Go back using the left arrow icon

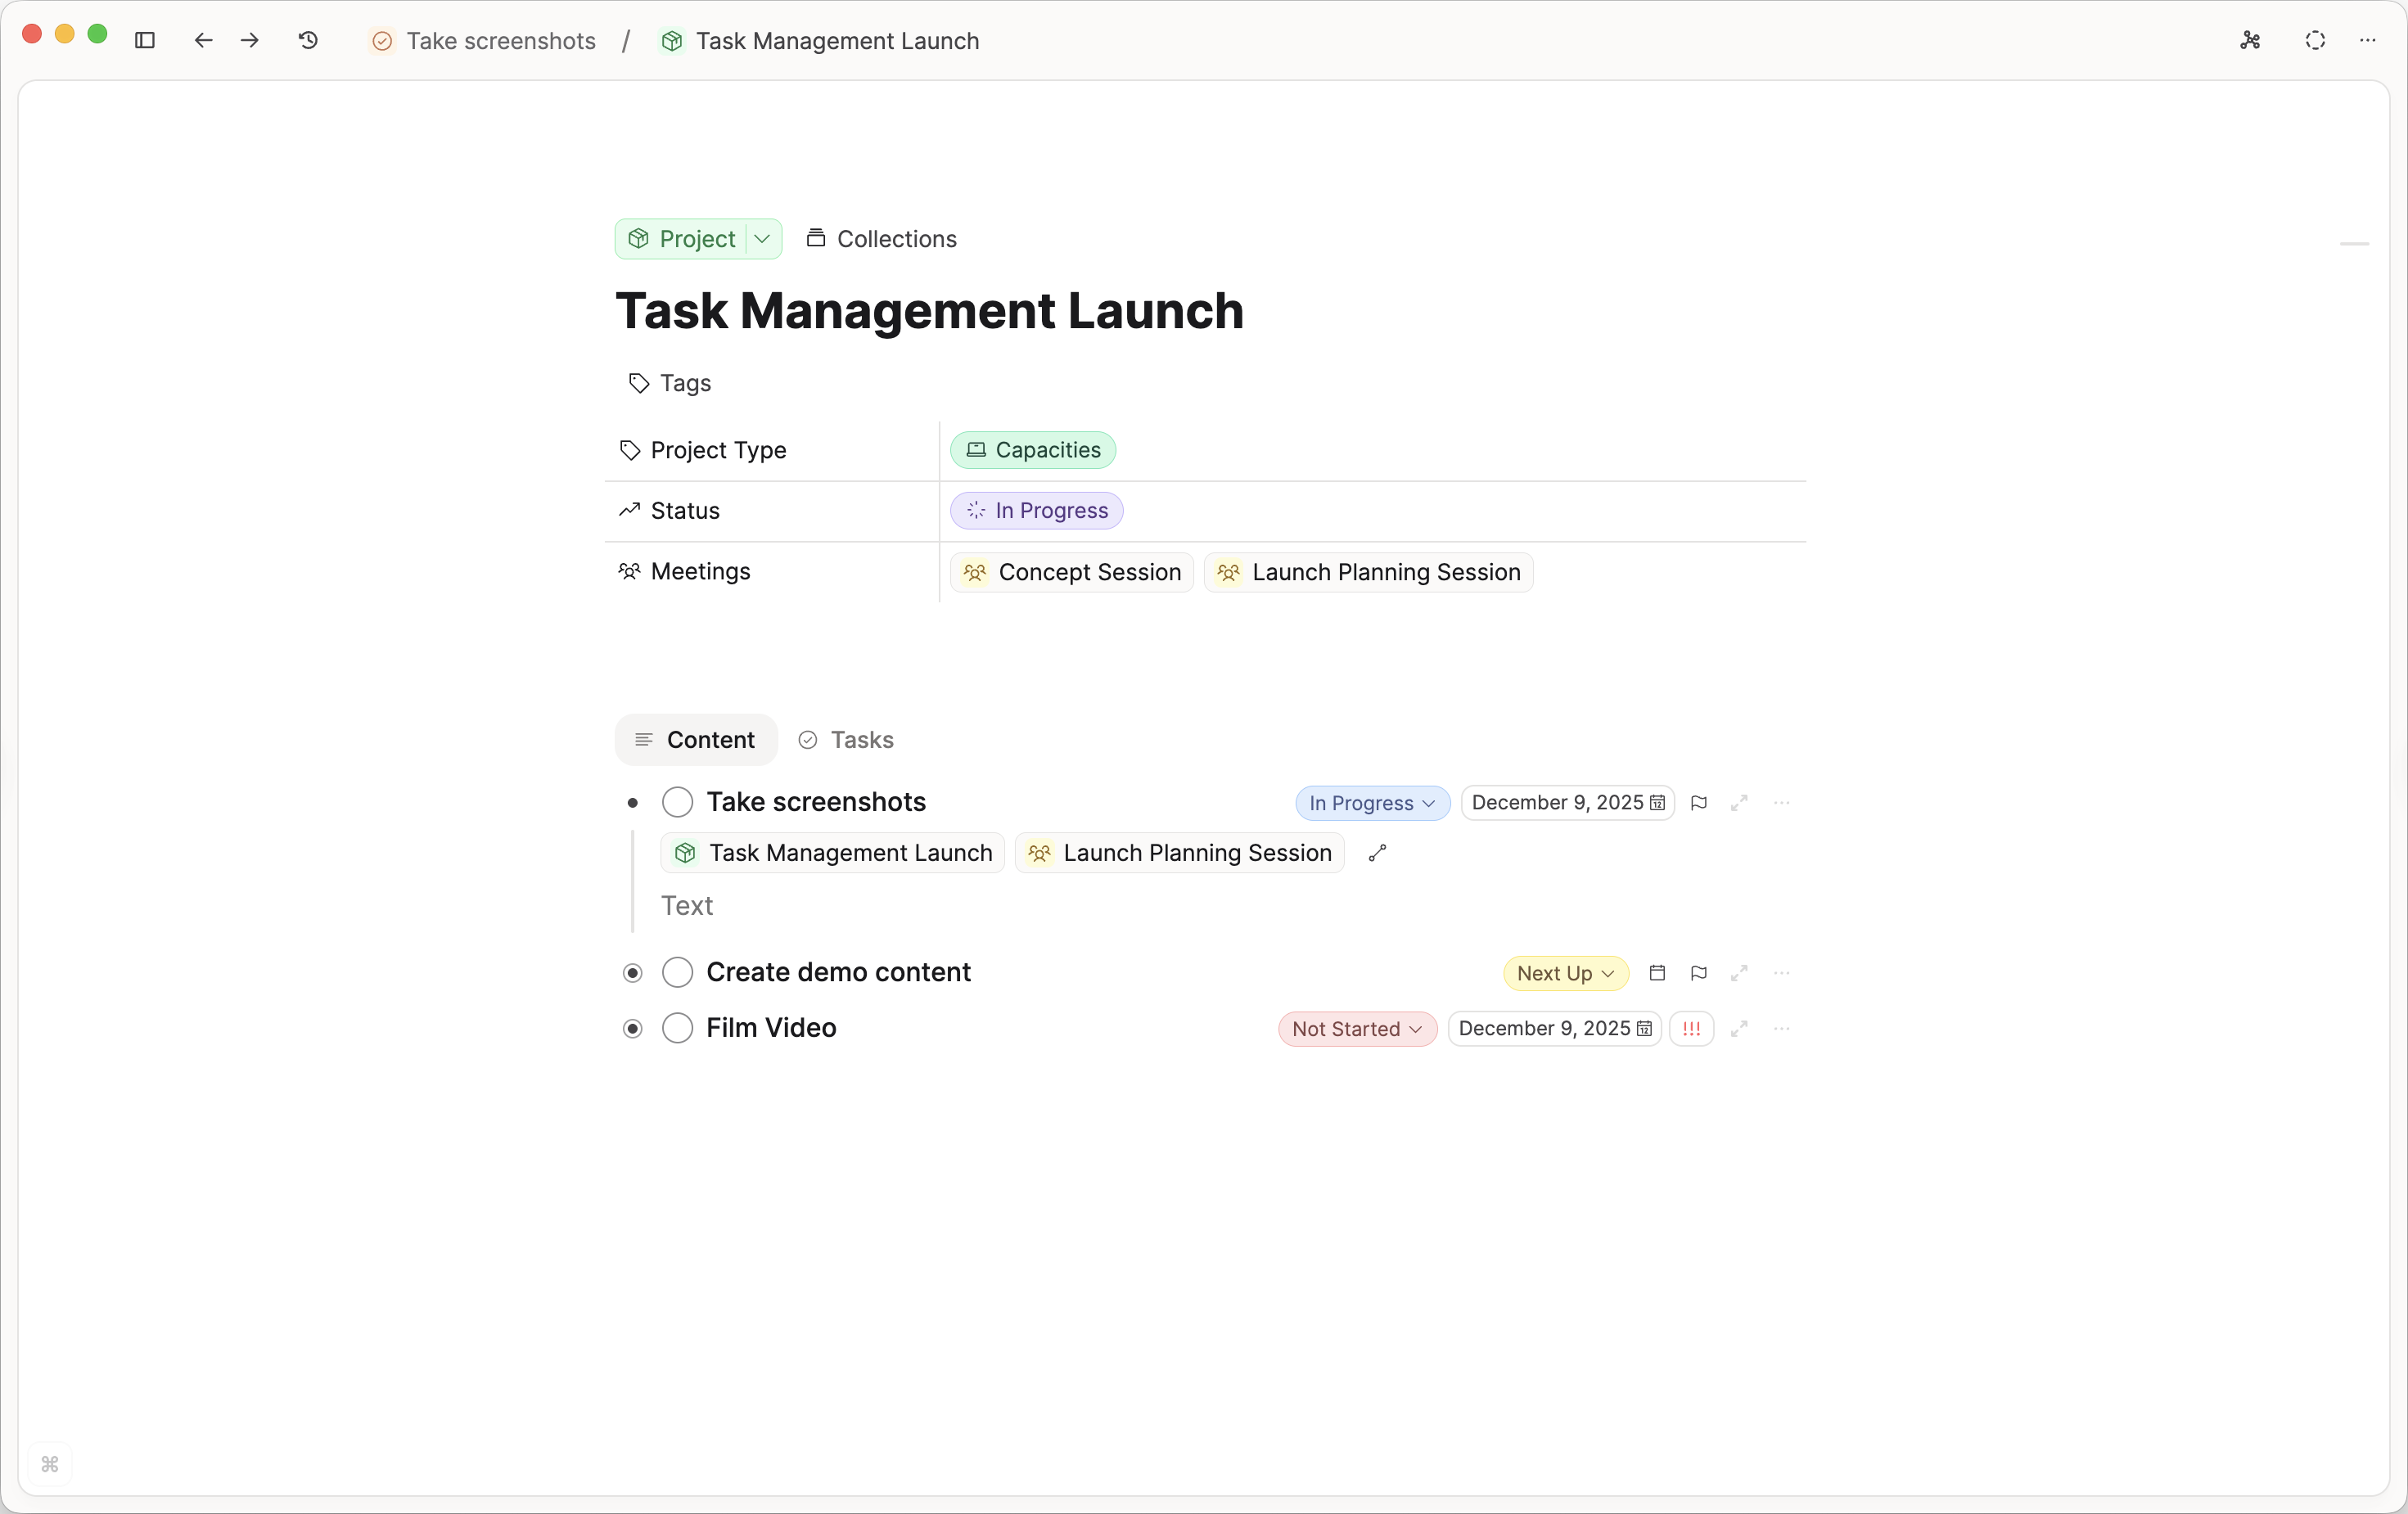pos(204,40)
